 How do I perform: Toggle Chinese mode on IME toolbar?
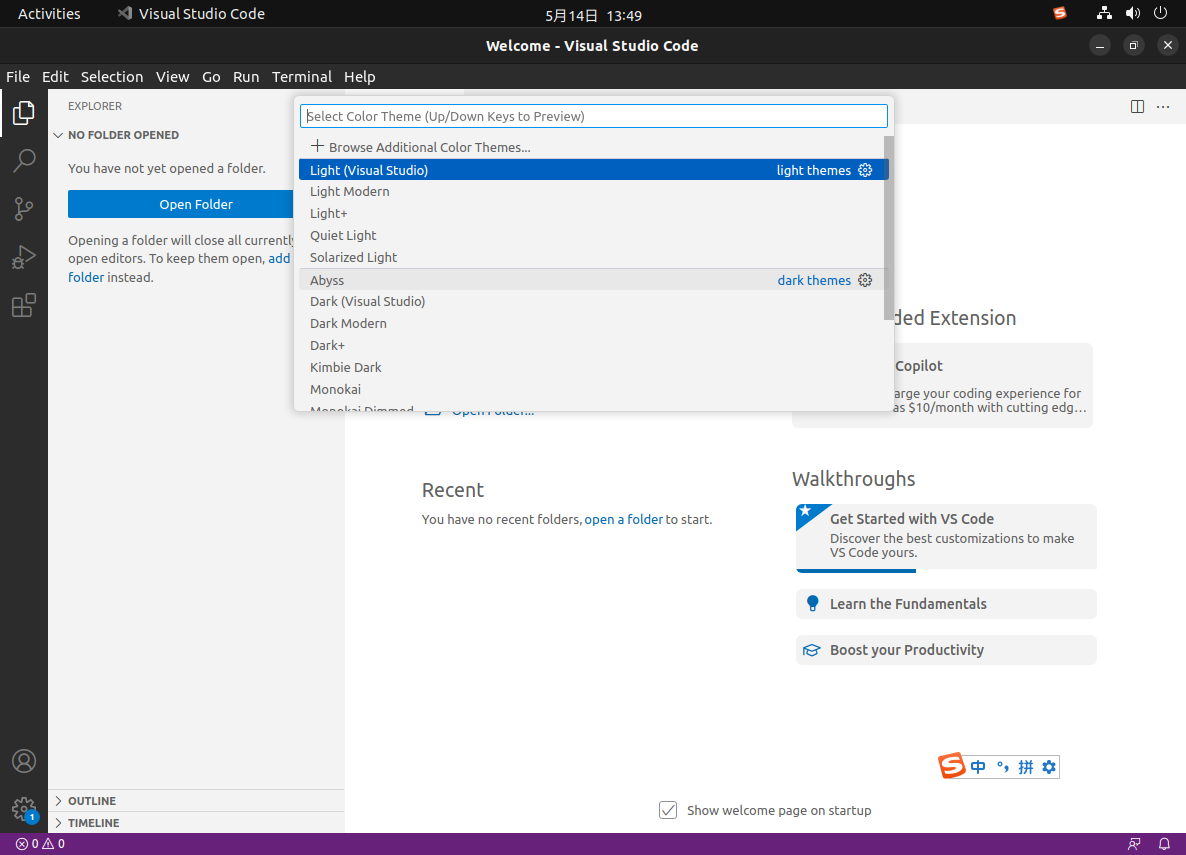coord(978,767)
